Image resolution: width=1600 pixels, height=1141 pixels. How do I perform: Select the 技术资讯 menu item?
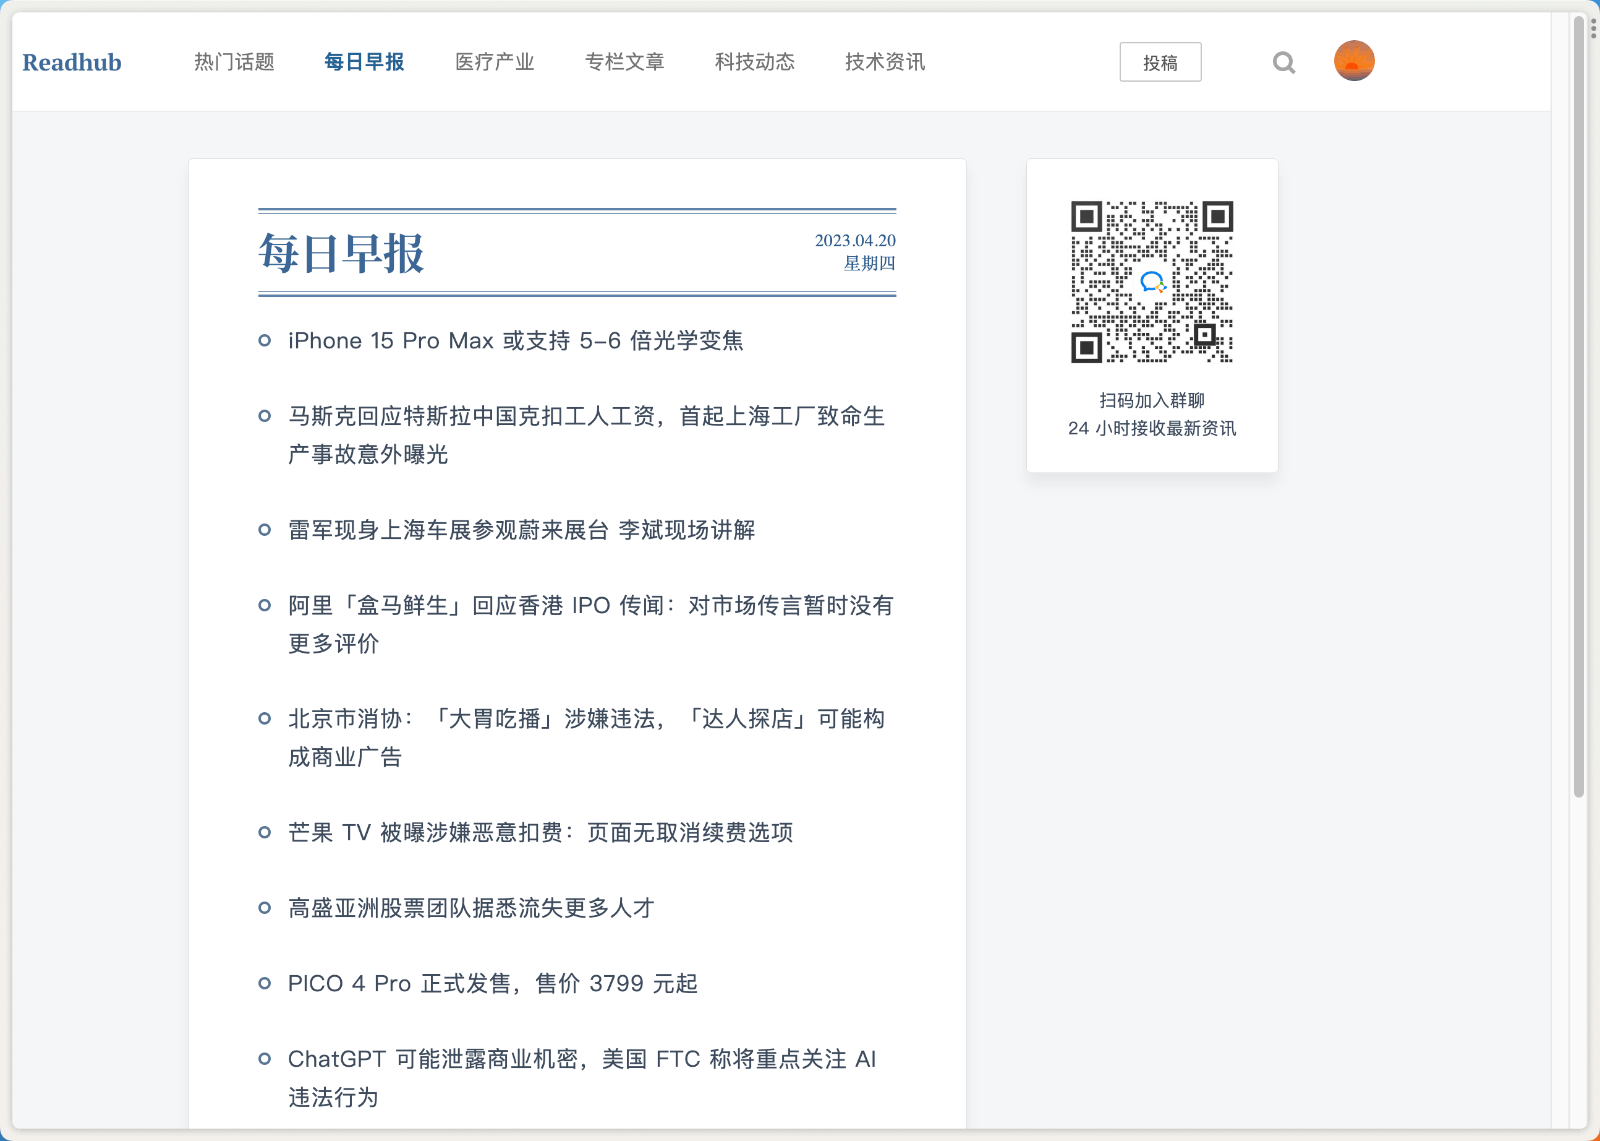point(883,62)
